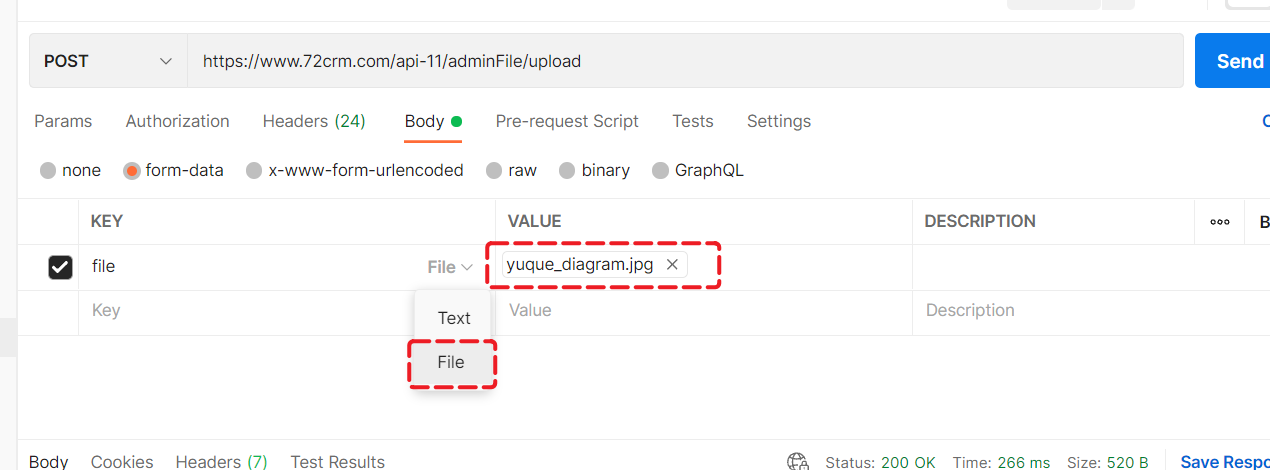The height and width of the screenshot is (470, 1270).
Task: Select the raw body option
Action: click(x=493, y=171)
